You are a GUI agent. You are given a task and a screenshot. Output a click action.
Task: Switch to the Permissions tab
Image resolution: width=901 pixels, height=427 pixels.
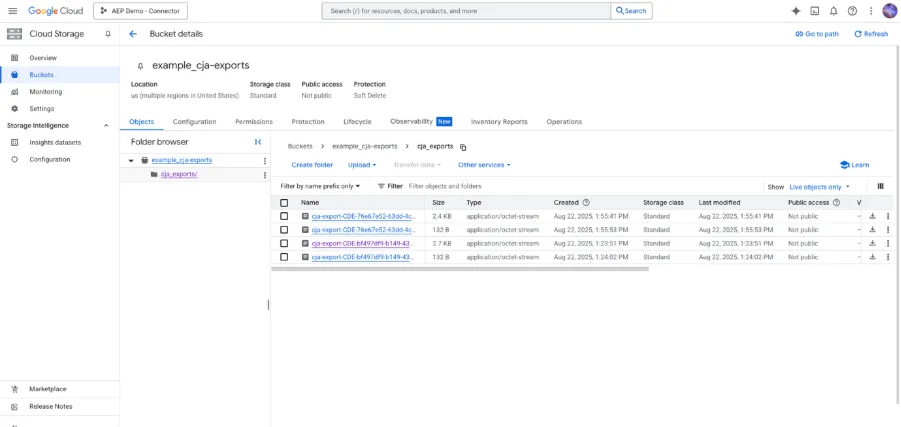pos(254,122)
